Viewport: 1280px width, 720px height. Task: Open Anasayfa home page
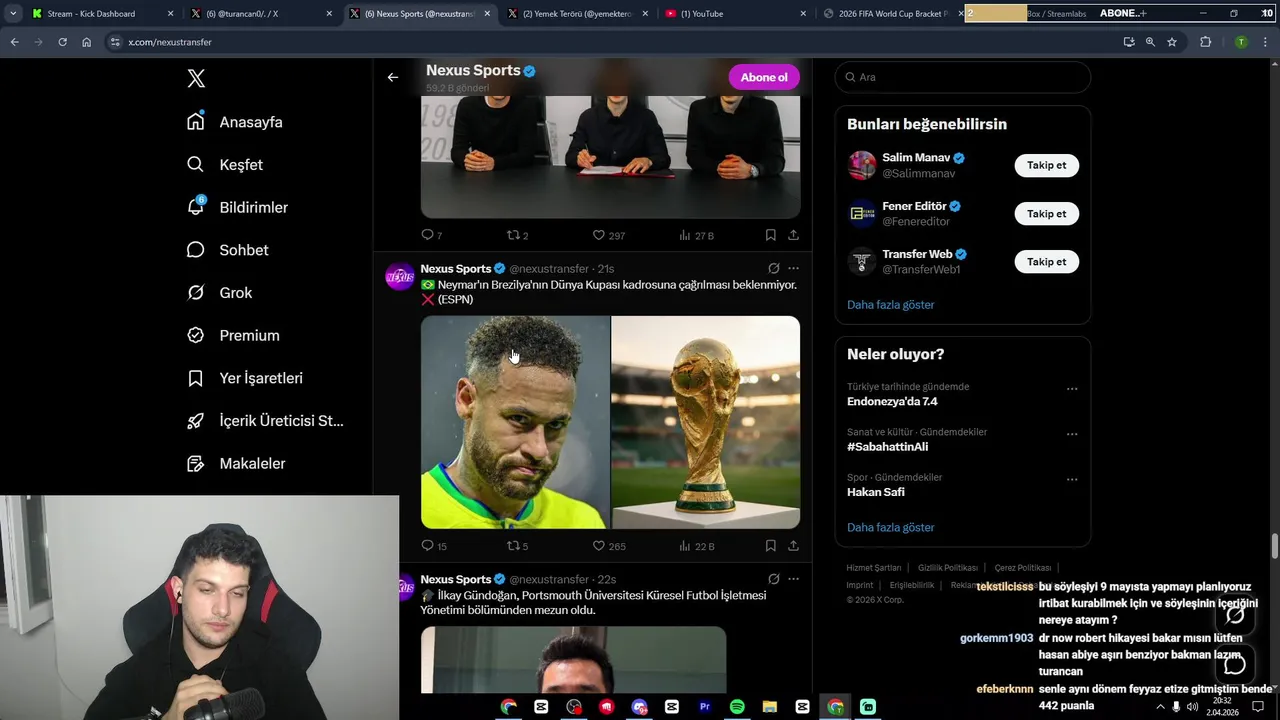[235, 122]
